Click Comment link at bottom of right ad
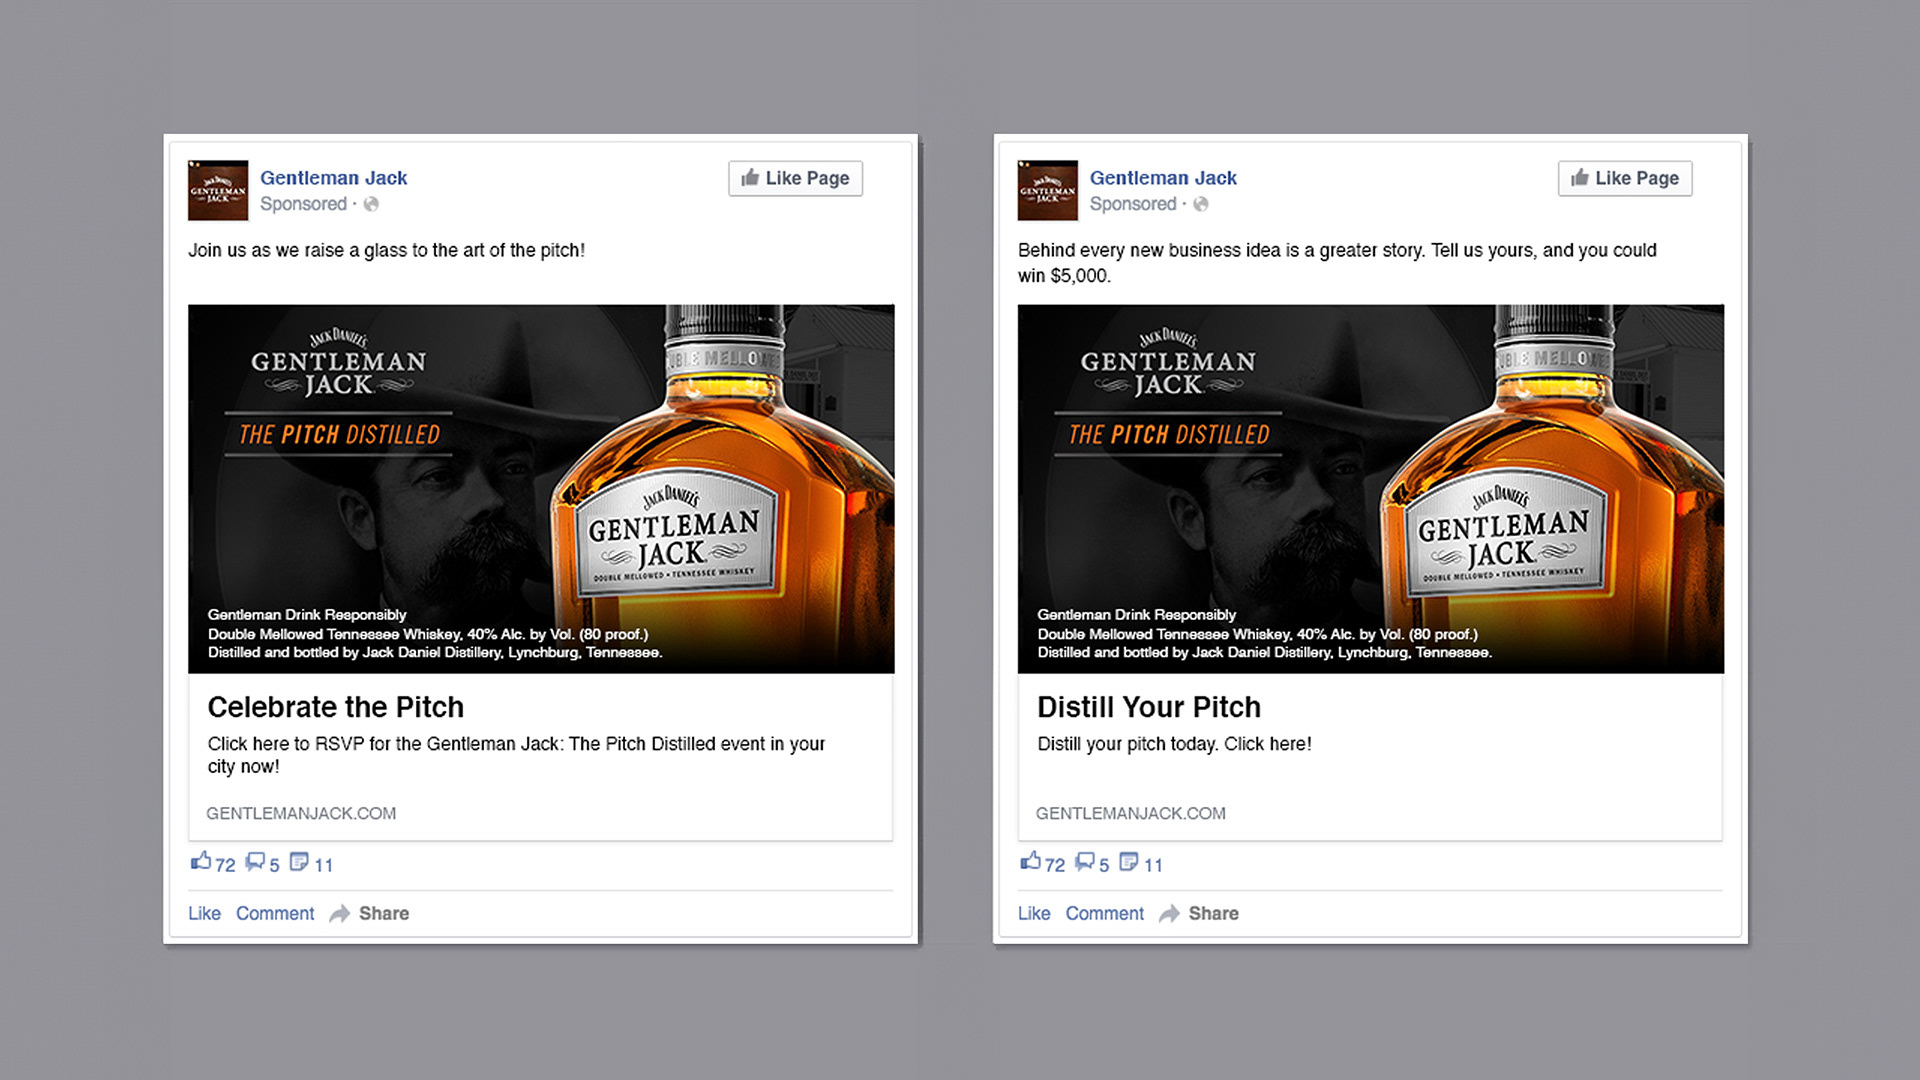This screenshot has width=1920, height=1080. click(1105, 913)
